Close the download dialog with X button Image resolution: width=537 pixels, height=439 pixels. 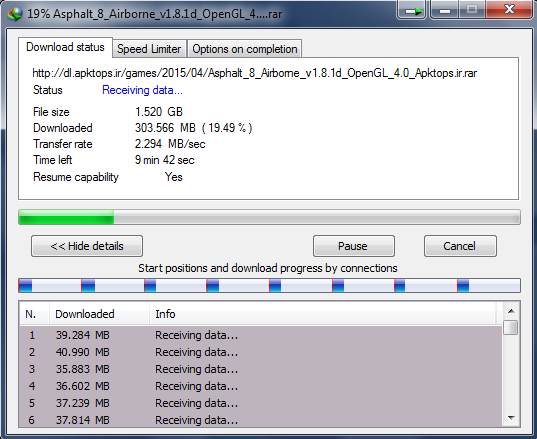[x=509, y=10]
